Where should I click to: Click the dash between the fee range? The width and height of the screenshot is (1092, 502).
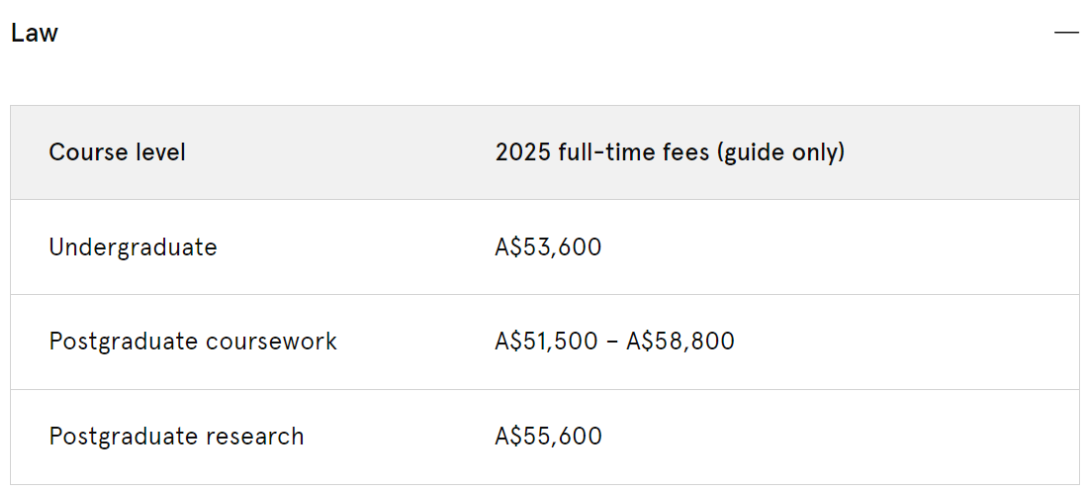point(611,343)
